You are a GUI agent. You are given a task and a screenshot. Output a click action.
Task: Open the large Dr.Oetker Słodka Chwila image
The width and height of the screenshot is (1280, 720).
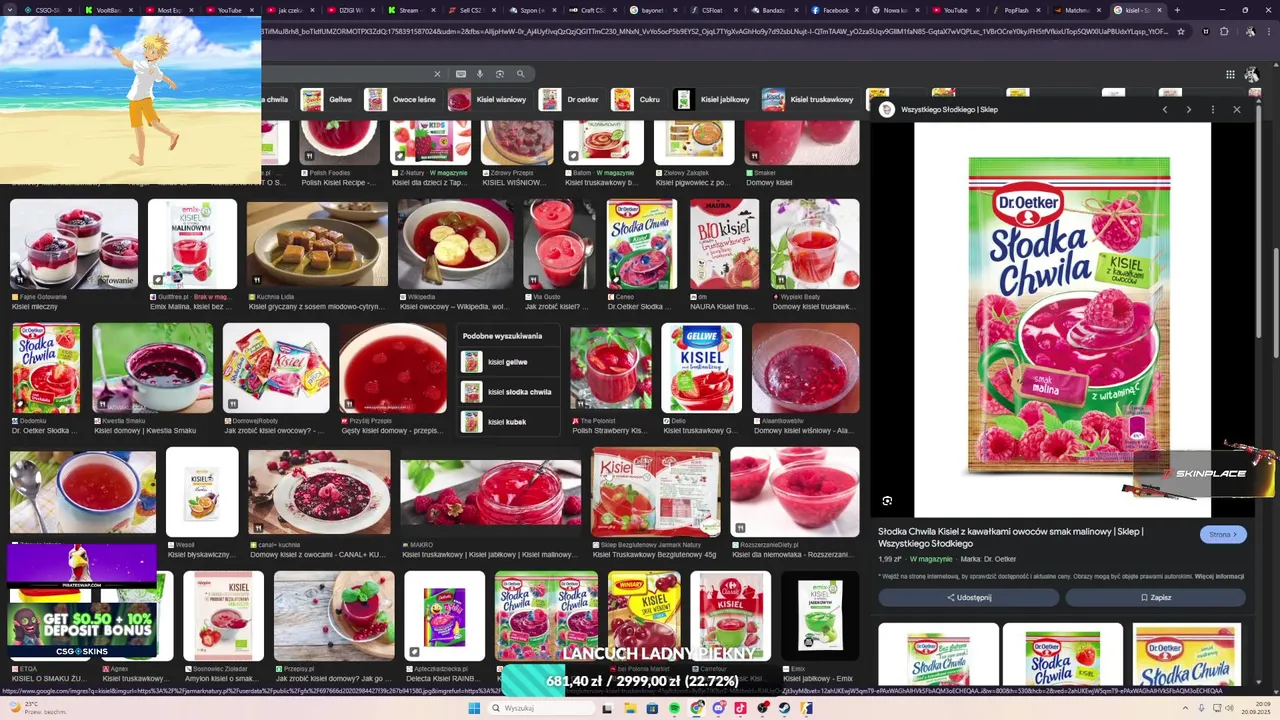tap(1062, 320)
